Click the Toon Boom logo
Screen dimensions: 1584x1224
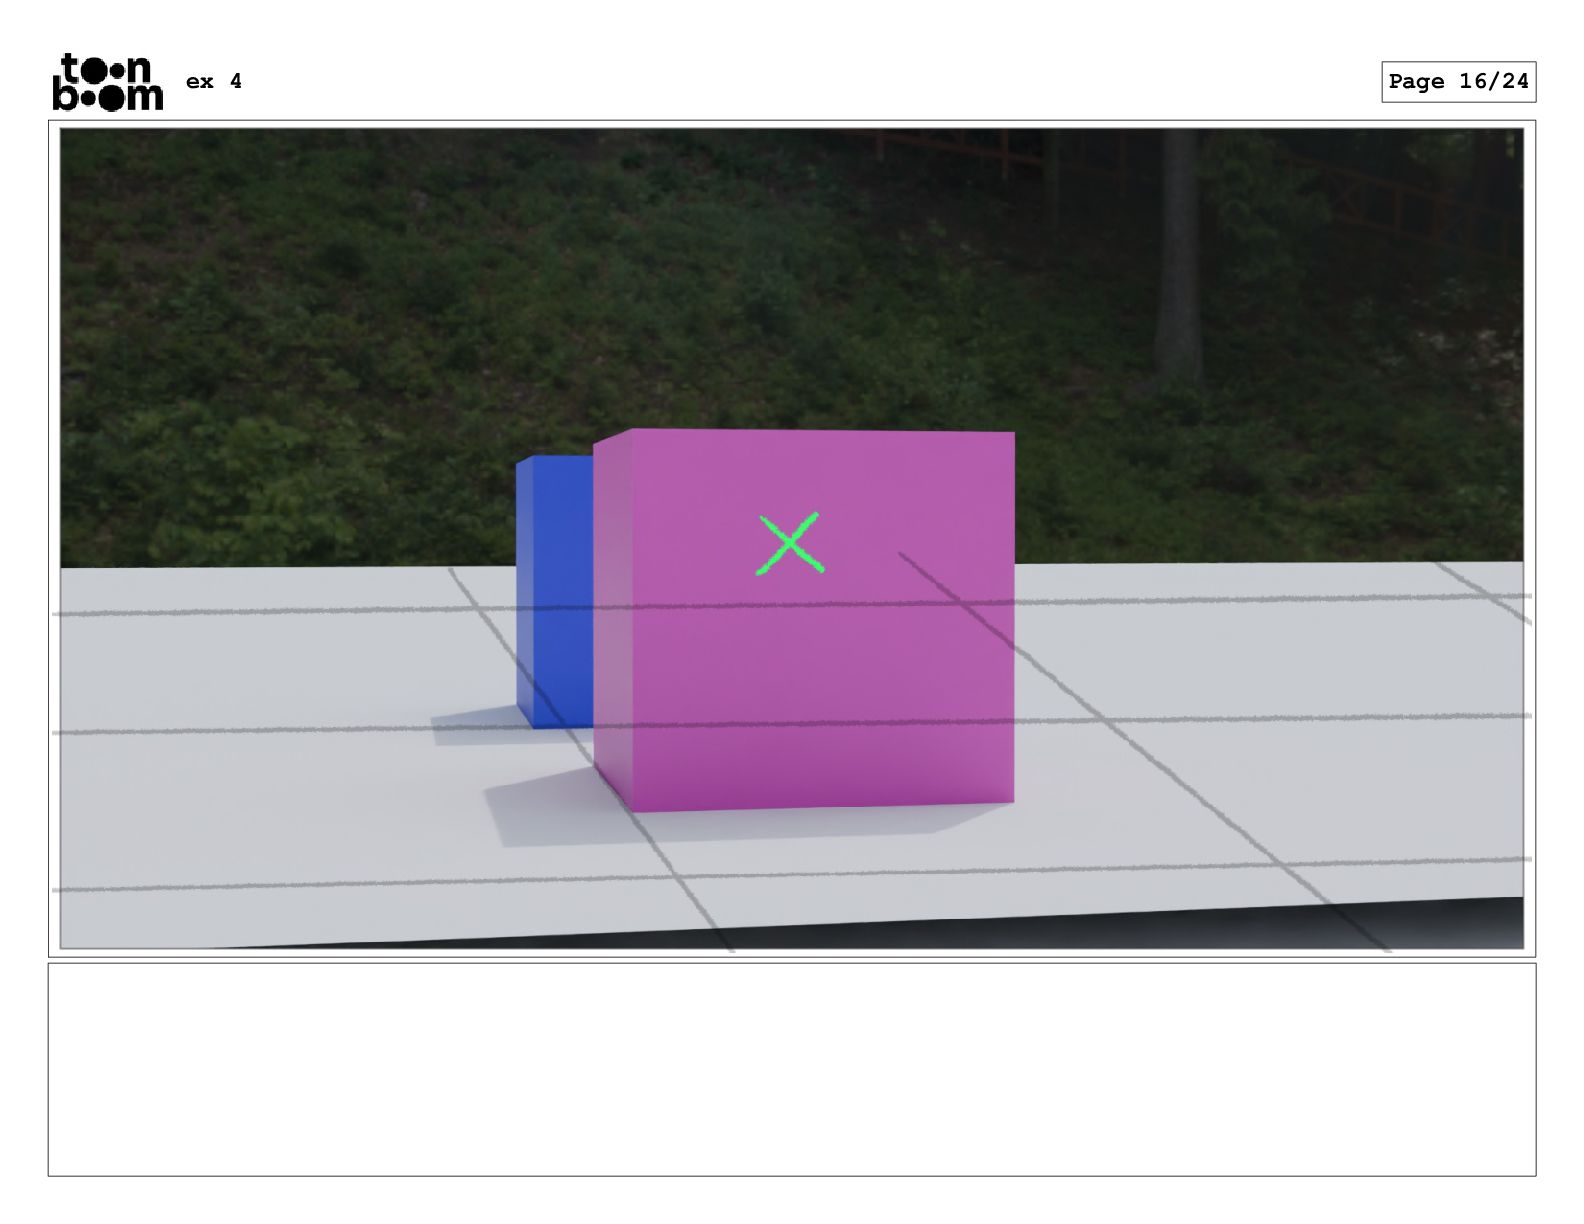point(107,81)
